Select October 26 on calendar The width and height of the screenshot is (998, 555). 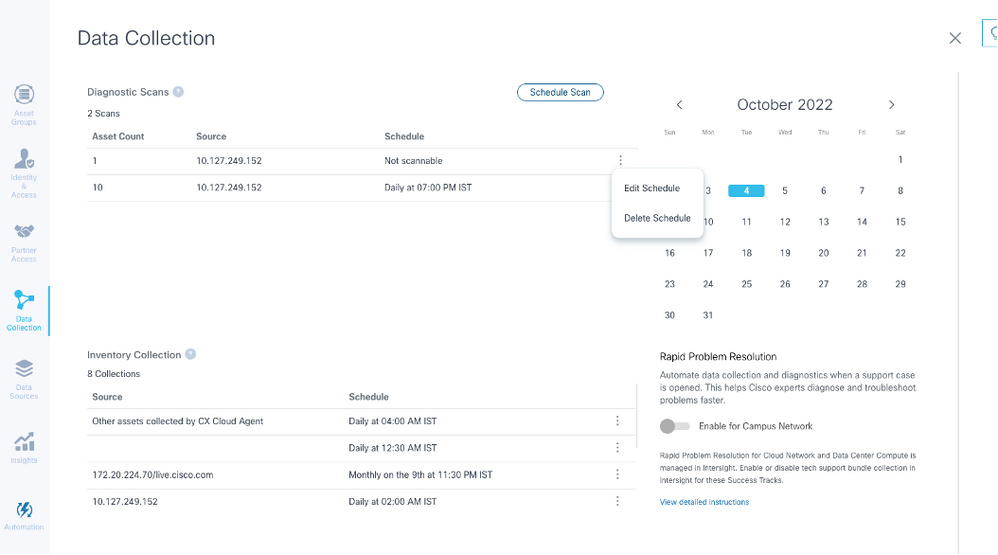(x=785, y=284)
